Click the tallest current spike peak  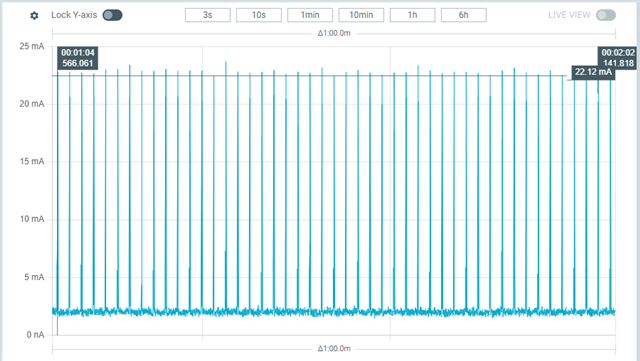(226, 62)
